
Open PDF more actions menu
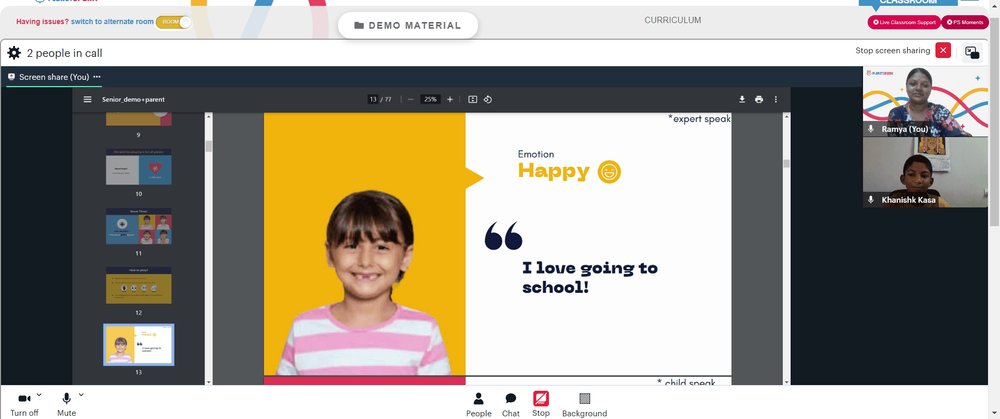[776, 99]
